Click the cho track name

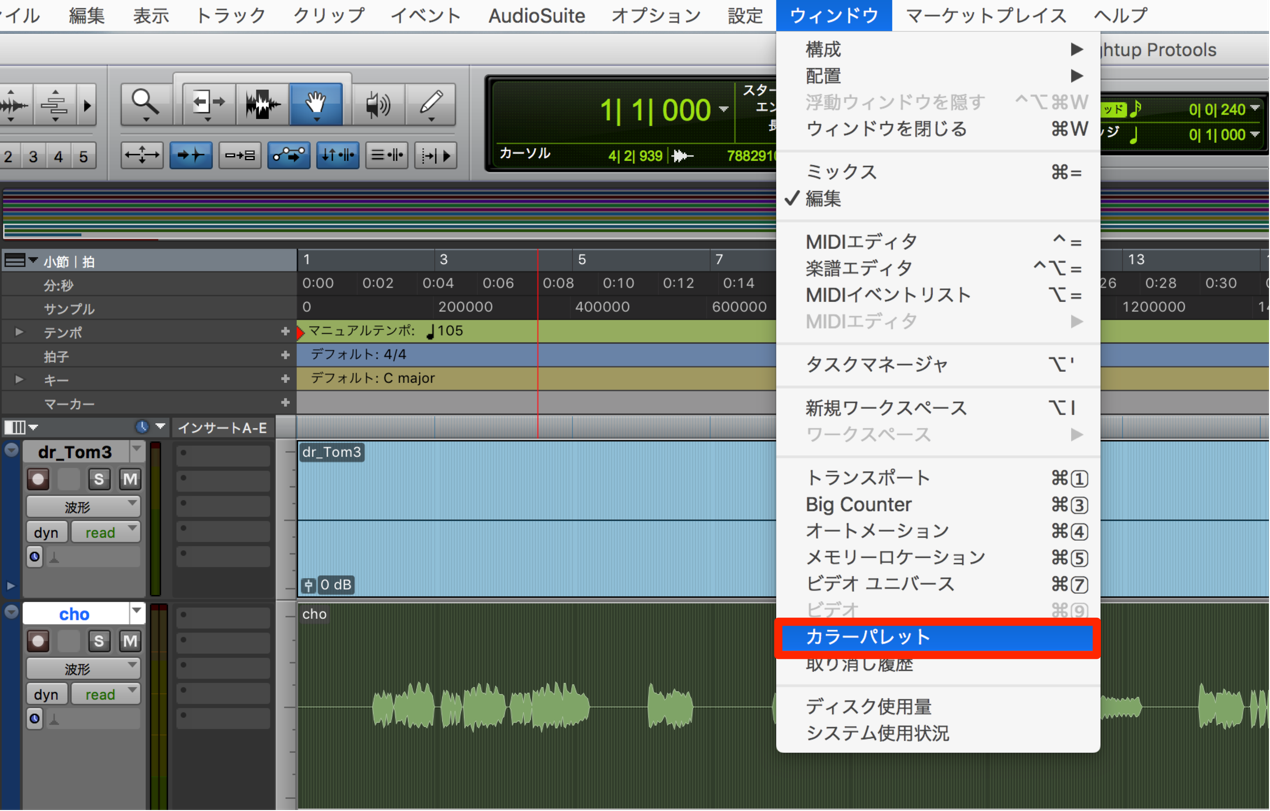click(74, 613)
